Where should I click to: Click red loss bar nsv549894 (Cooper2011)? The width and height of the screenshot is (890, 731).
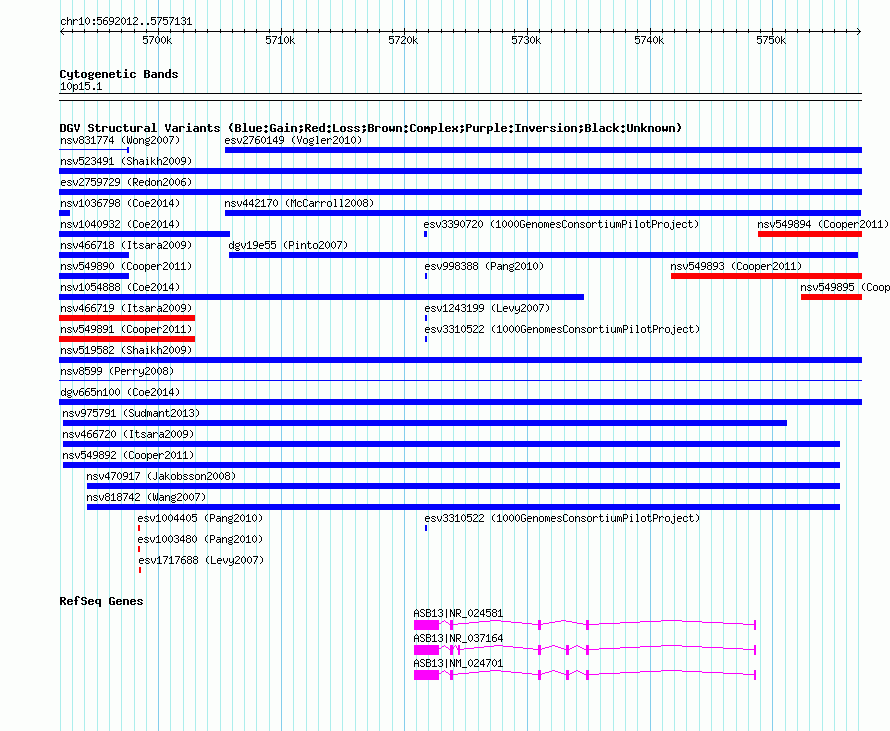pyautogui.click(x=809, y=234)
